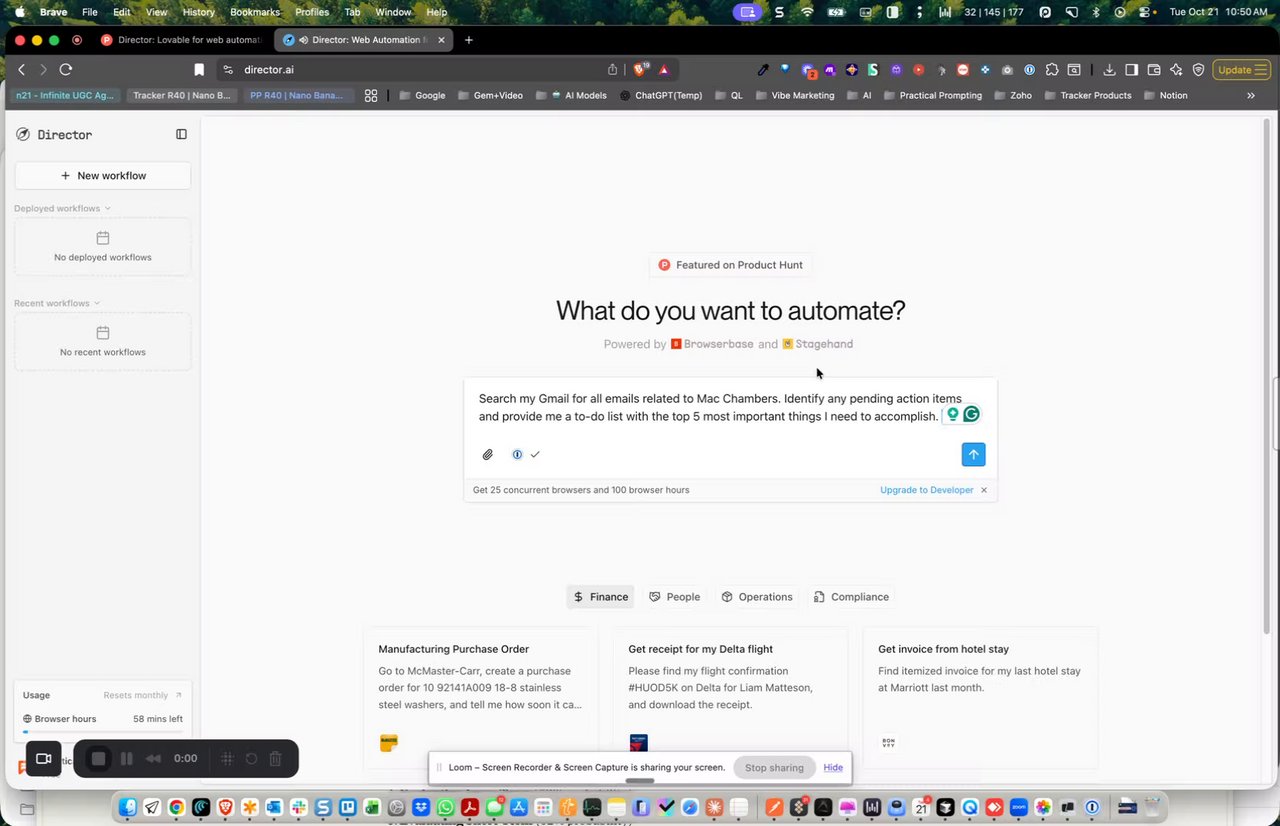Open Finder from the Dock
This screenshot has height=826, width=1280.
(x=128, y=807)
